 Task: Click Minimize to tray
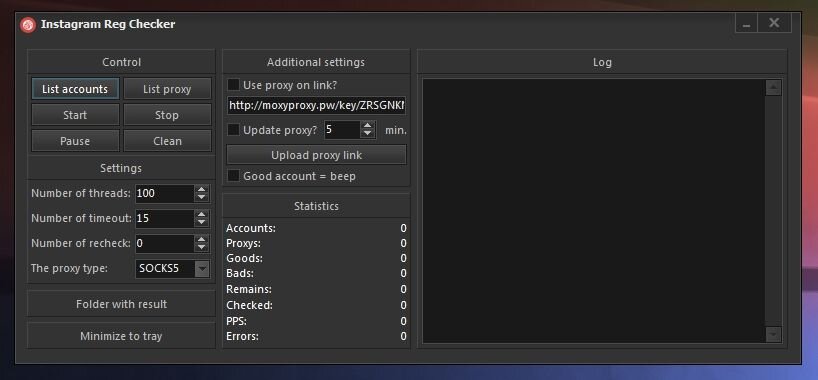pyautogui.click(x=121, y=336)
